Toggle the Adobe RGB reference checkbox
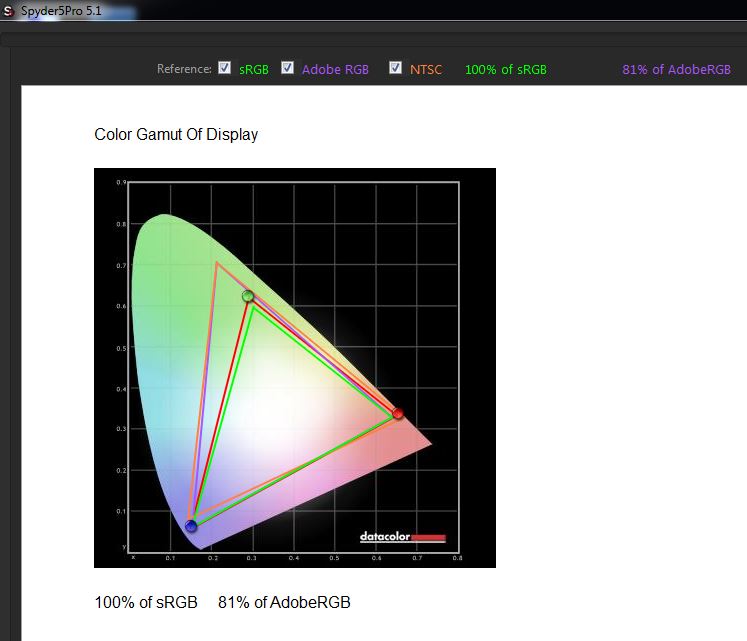 coord(287,68)
